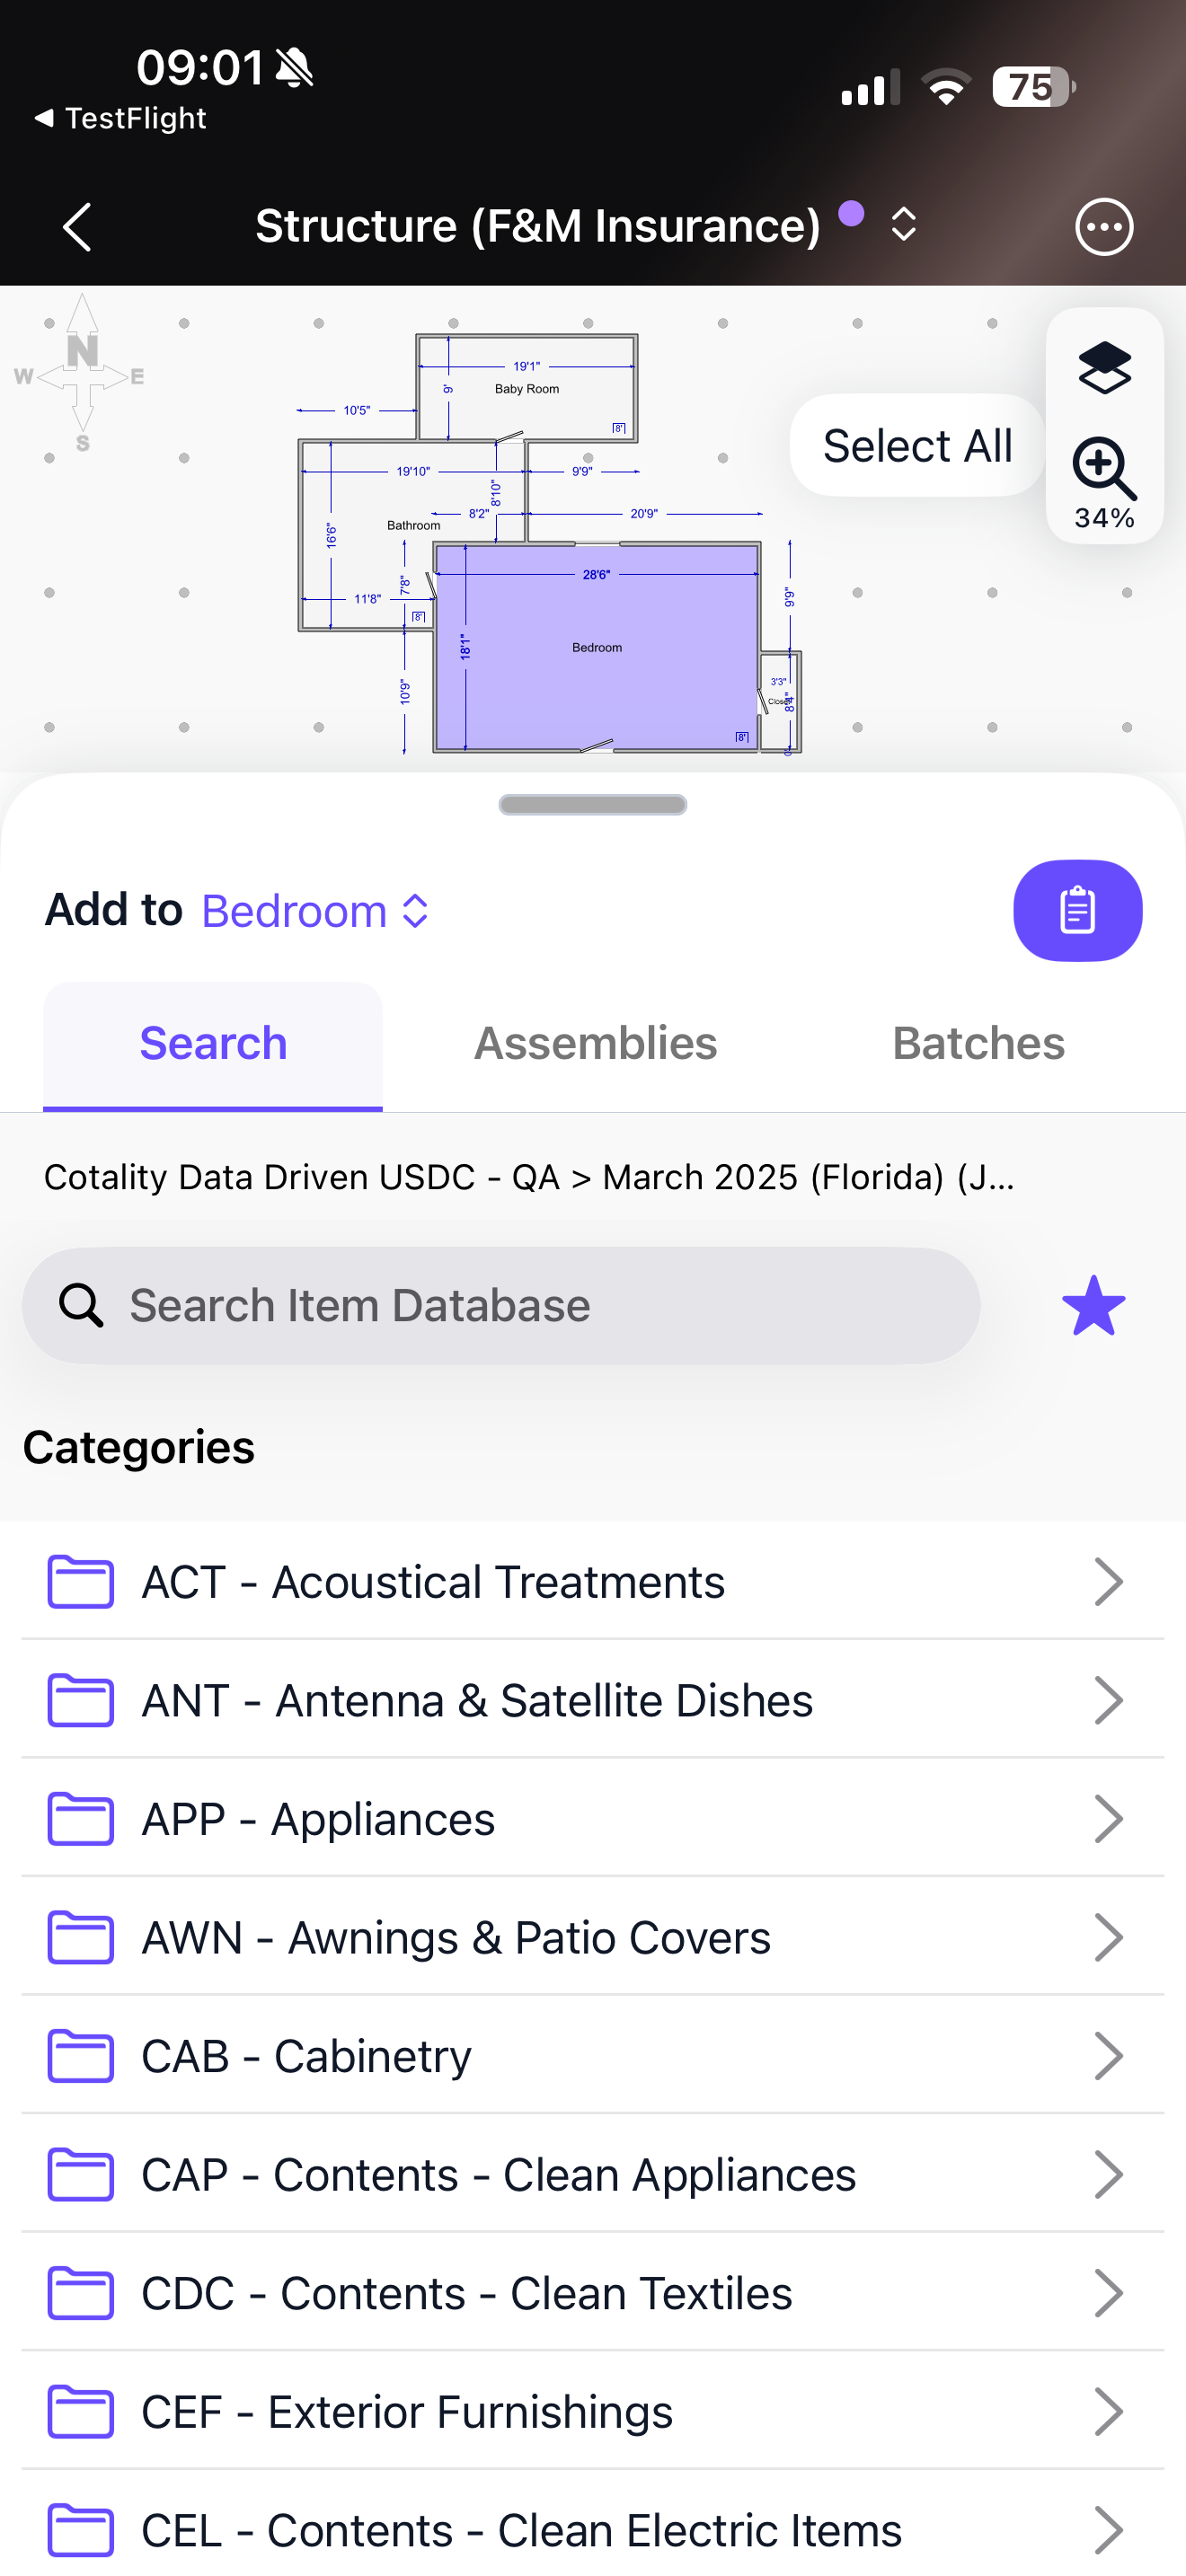This screenshot has height=2576, width=1186.
Task: Open the price list breadcrumb path
Action: click(x=529, y=1177)
